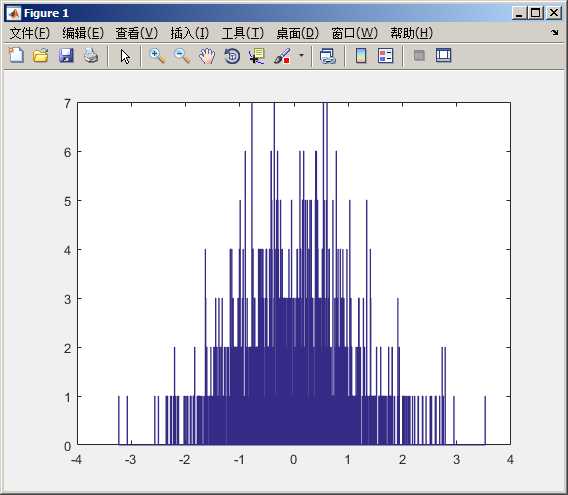Image resolution: width=568 pixels, height=495 pixels.
Task: Enable the Pan hand tool
Action: [x=207, y=56]
